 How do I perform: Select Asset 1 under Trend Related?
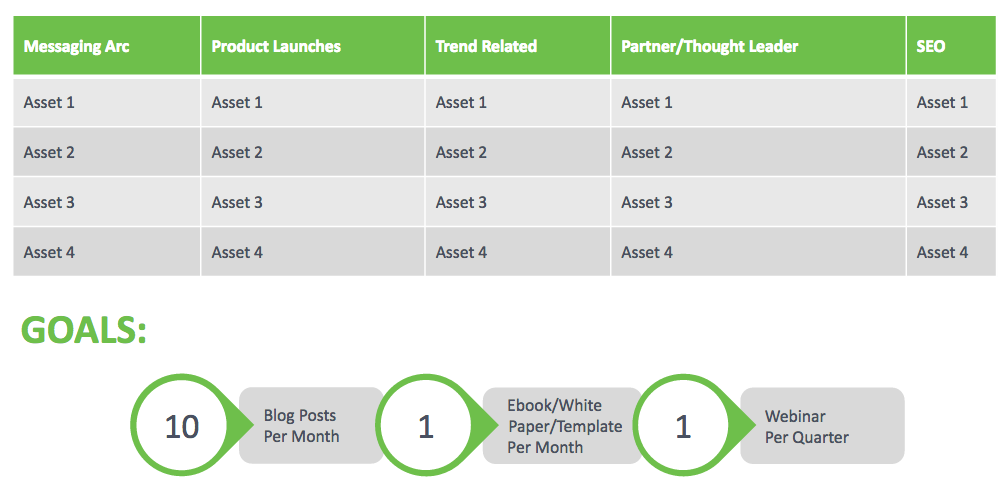coord(461,102)
